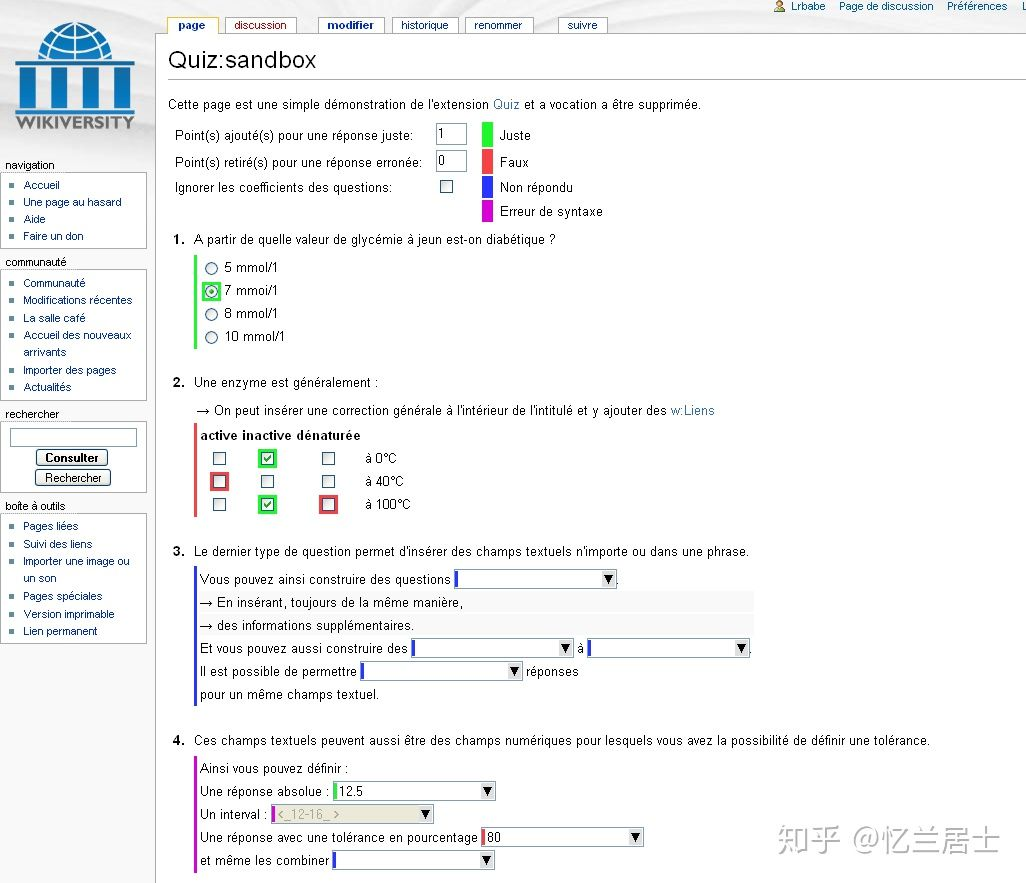1026x883 pixels.
Task: Open Version imprimable link
Action: [x=69, y=614]
